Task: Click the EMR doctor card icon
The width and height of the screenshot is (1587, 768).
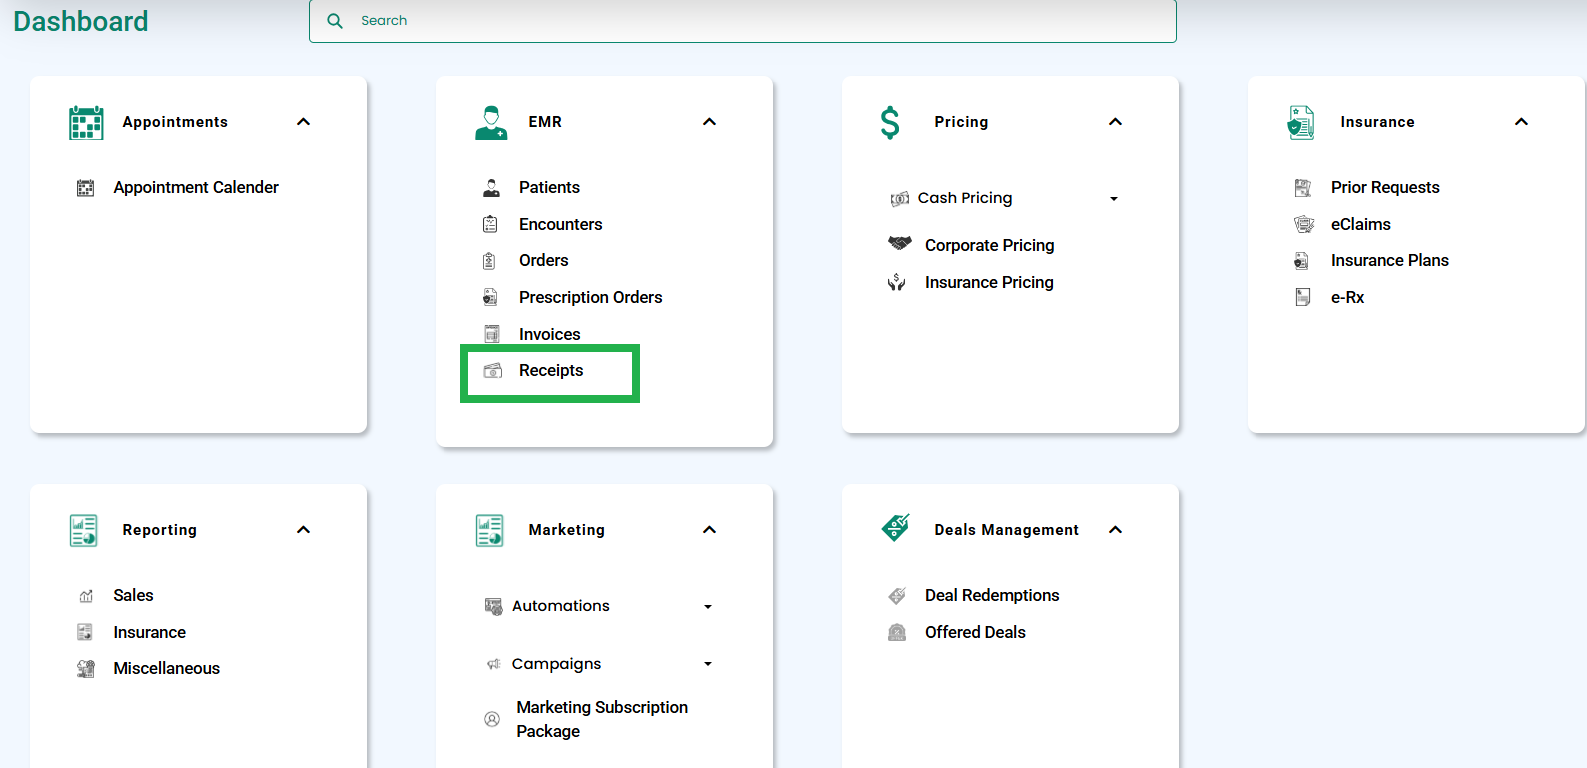Action: (x=491, y=122)
